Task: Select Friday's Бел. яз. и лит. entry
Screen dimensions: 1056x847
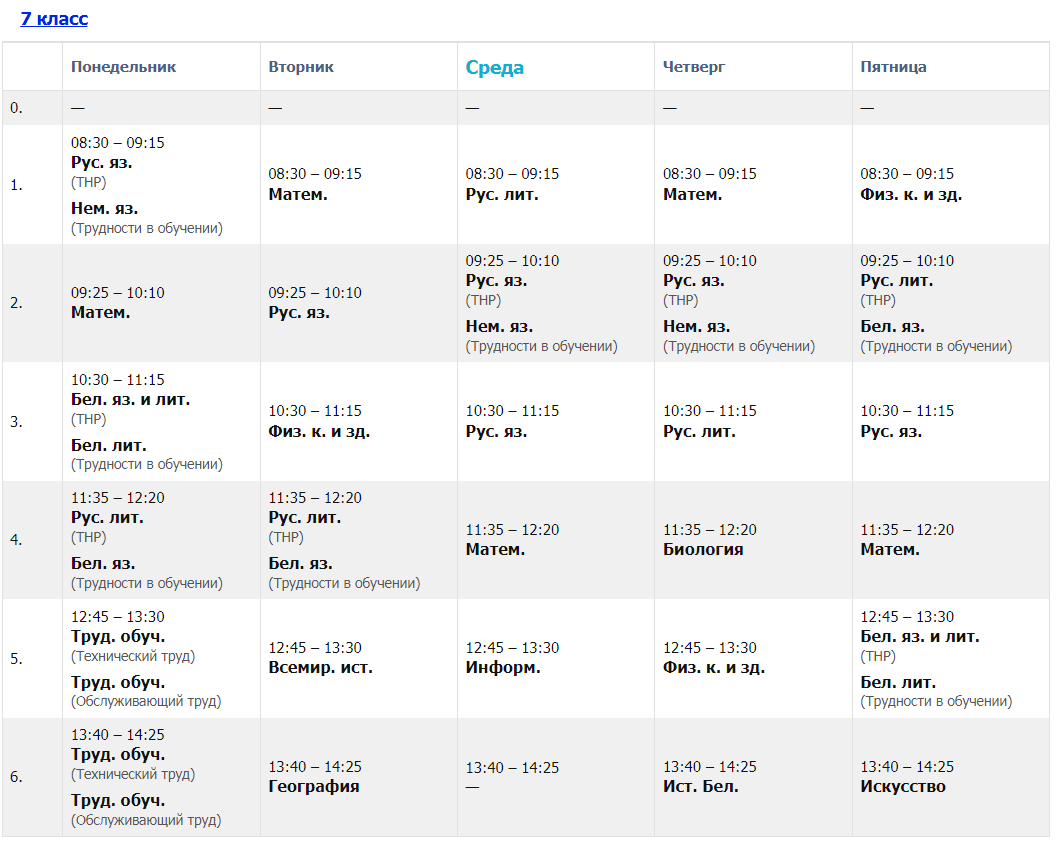Action: pyautogui.click(x=920, y=637)
